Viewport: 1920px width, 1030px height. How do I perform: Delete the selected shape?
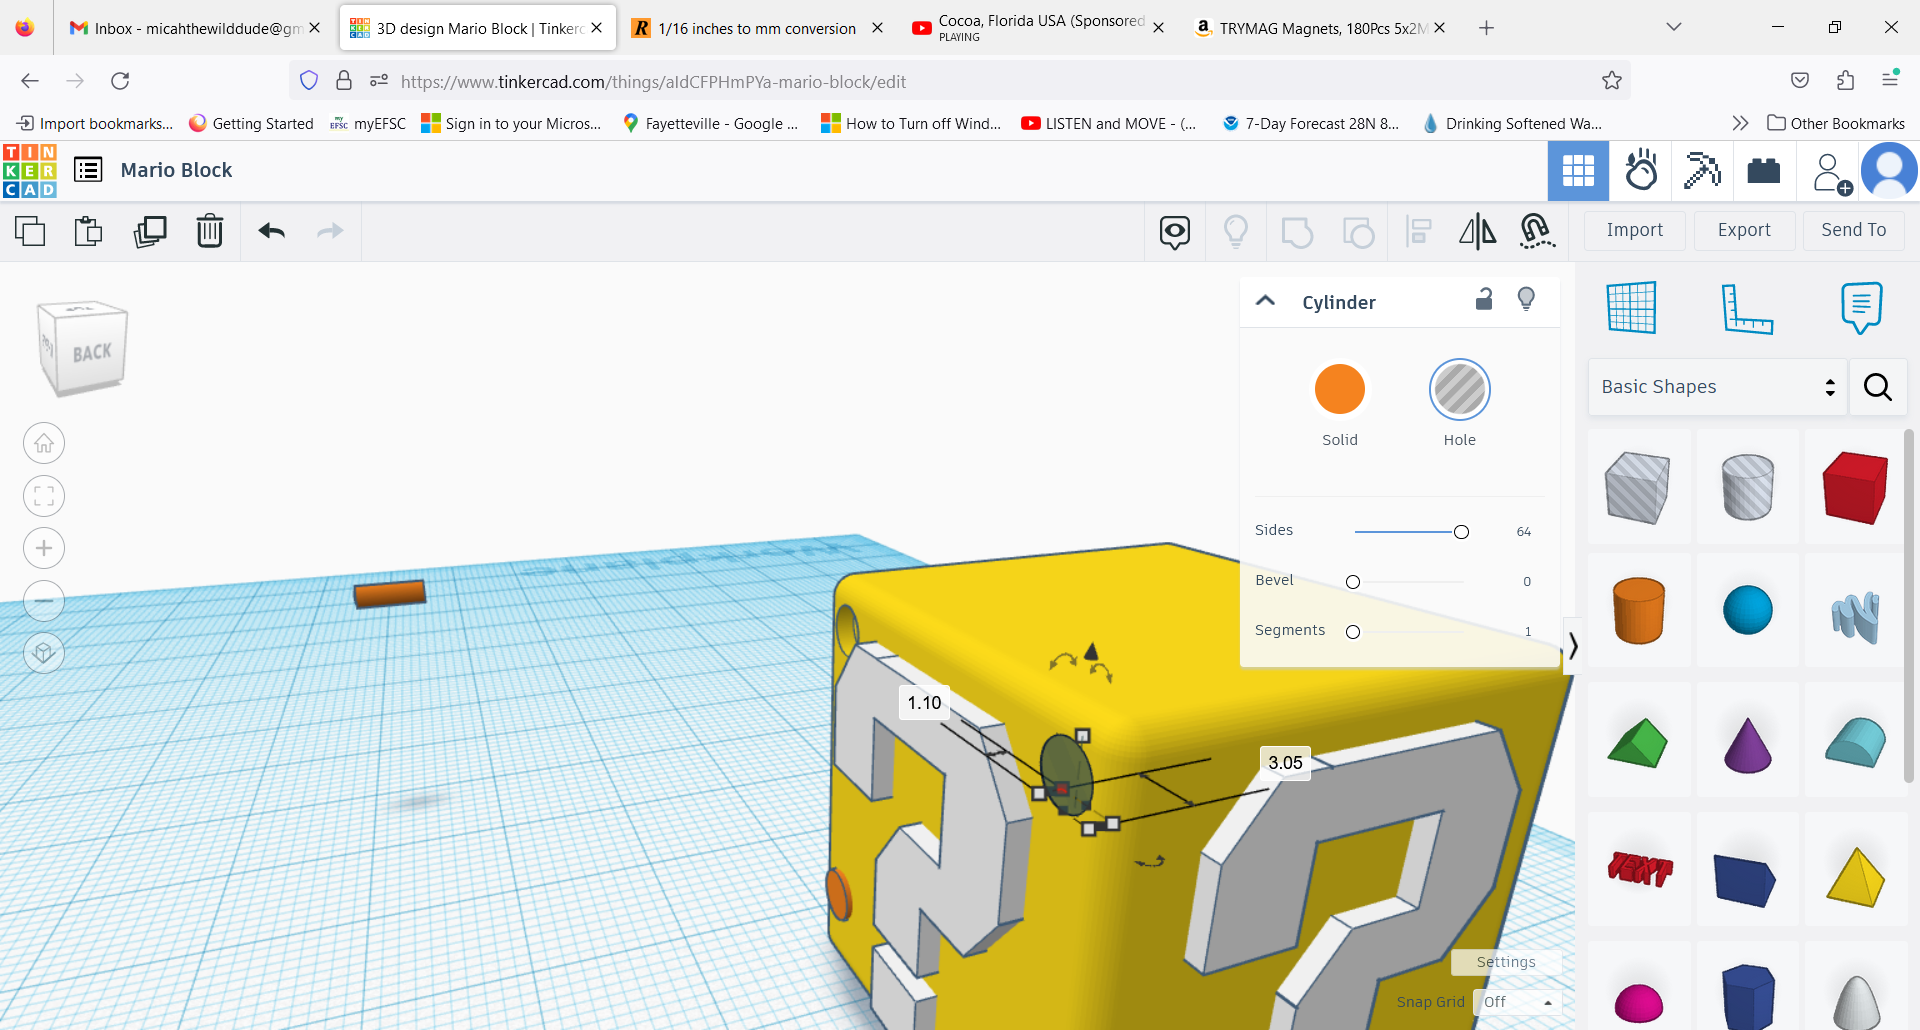click(x=210, y=231)
